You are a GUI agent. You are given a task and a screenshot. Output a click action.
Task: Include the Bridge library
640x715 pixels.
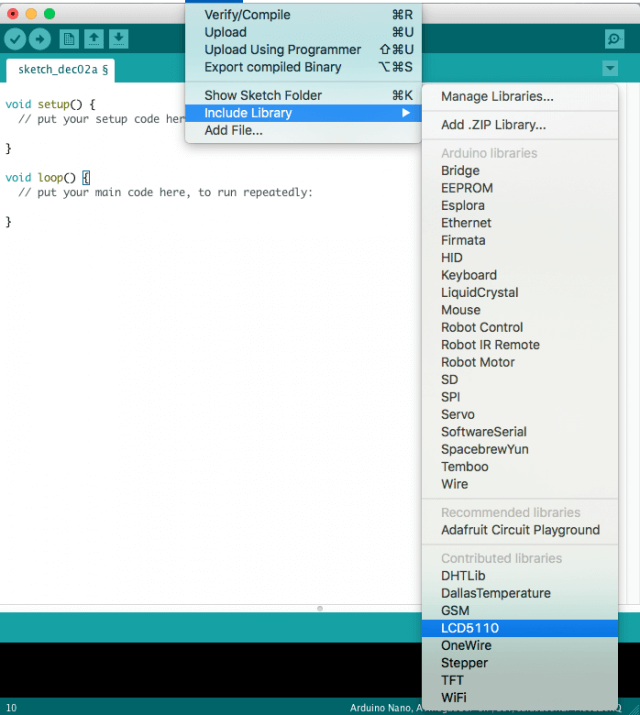coord(520,171)
